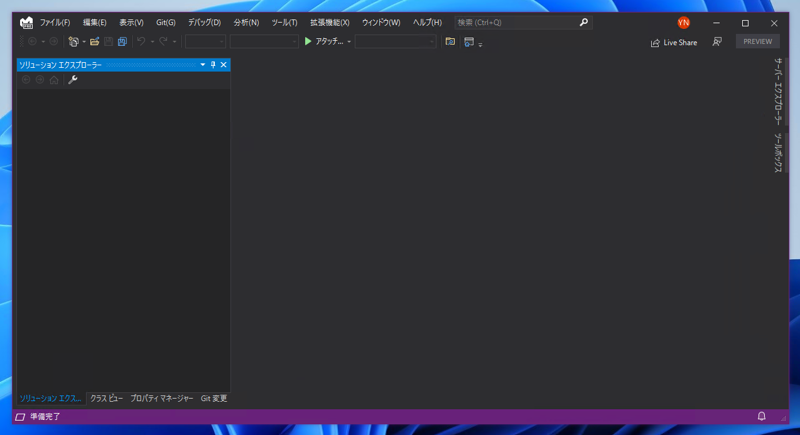Open the ウィンドウ(W) menu
Screen dimensions: 800x435
click(x=381, y=22)
